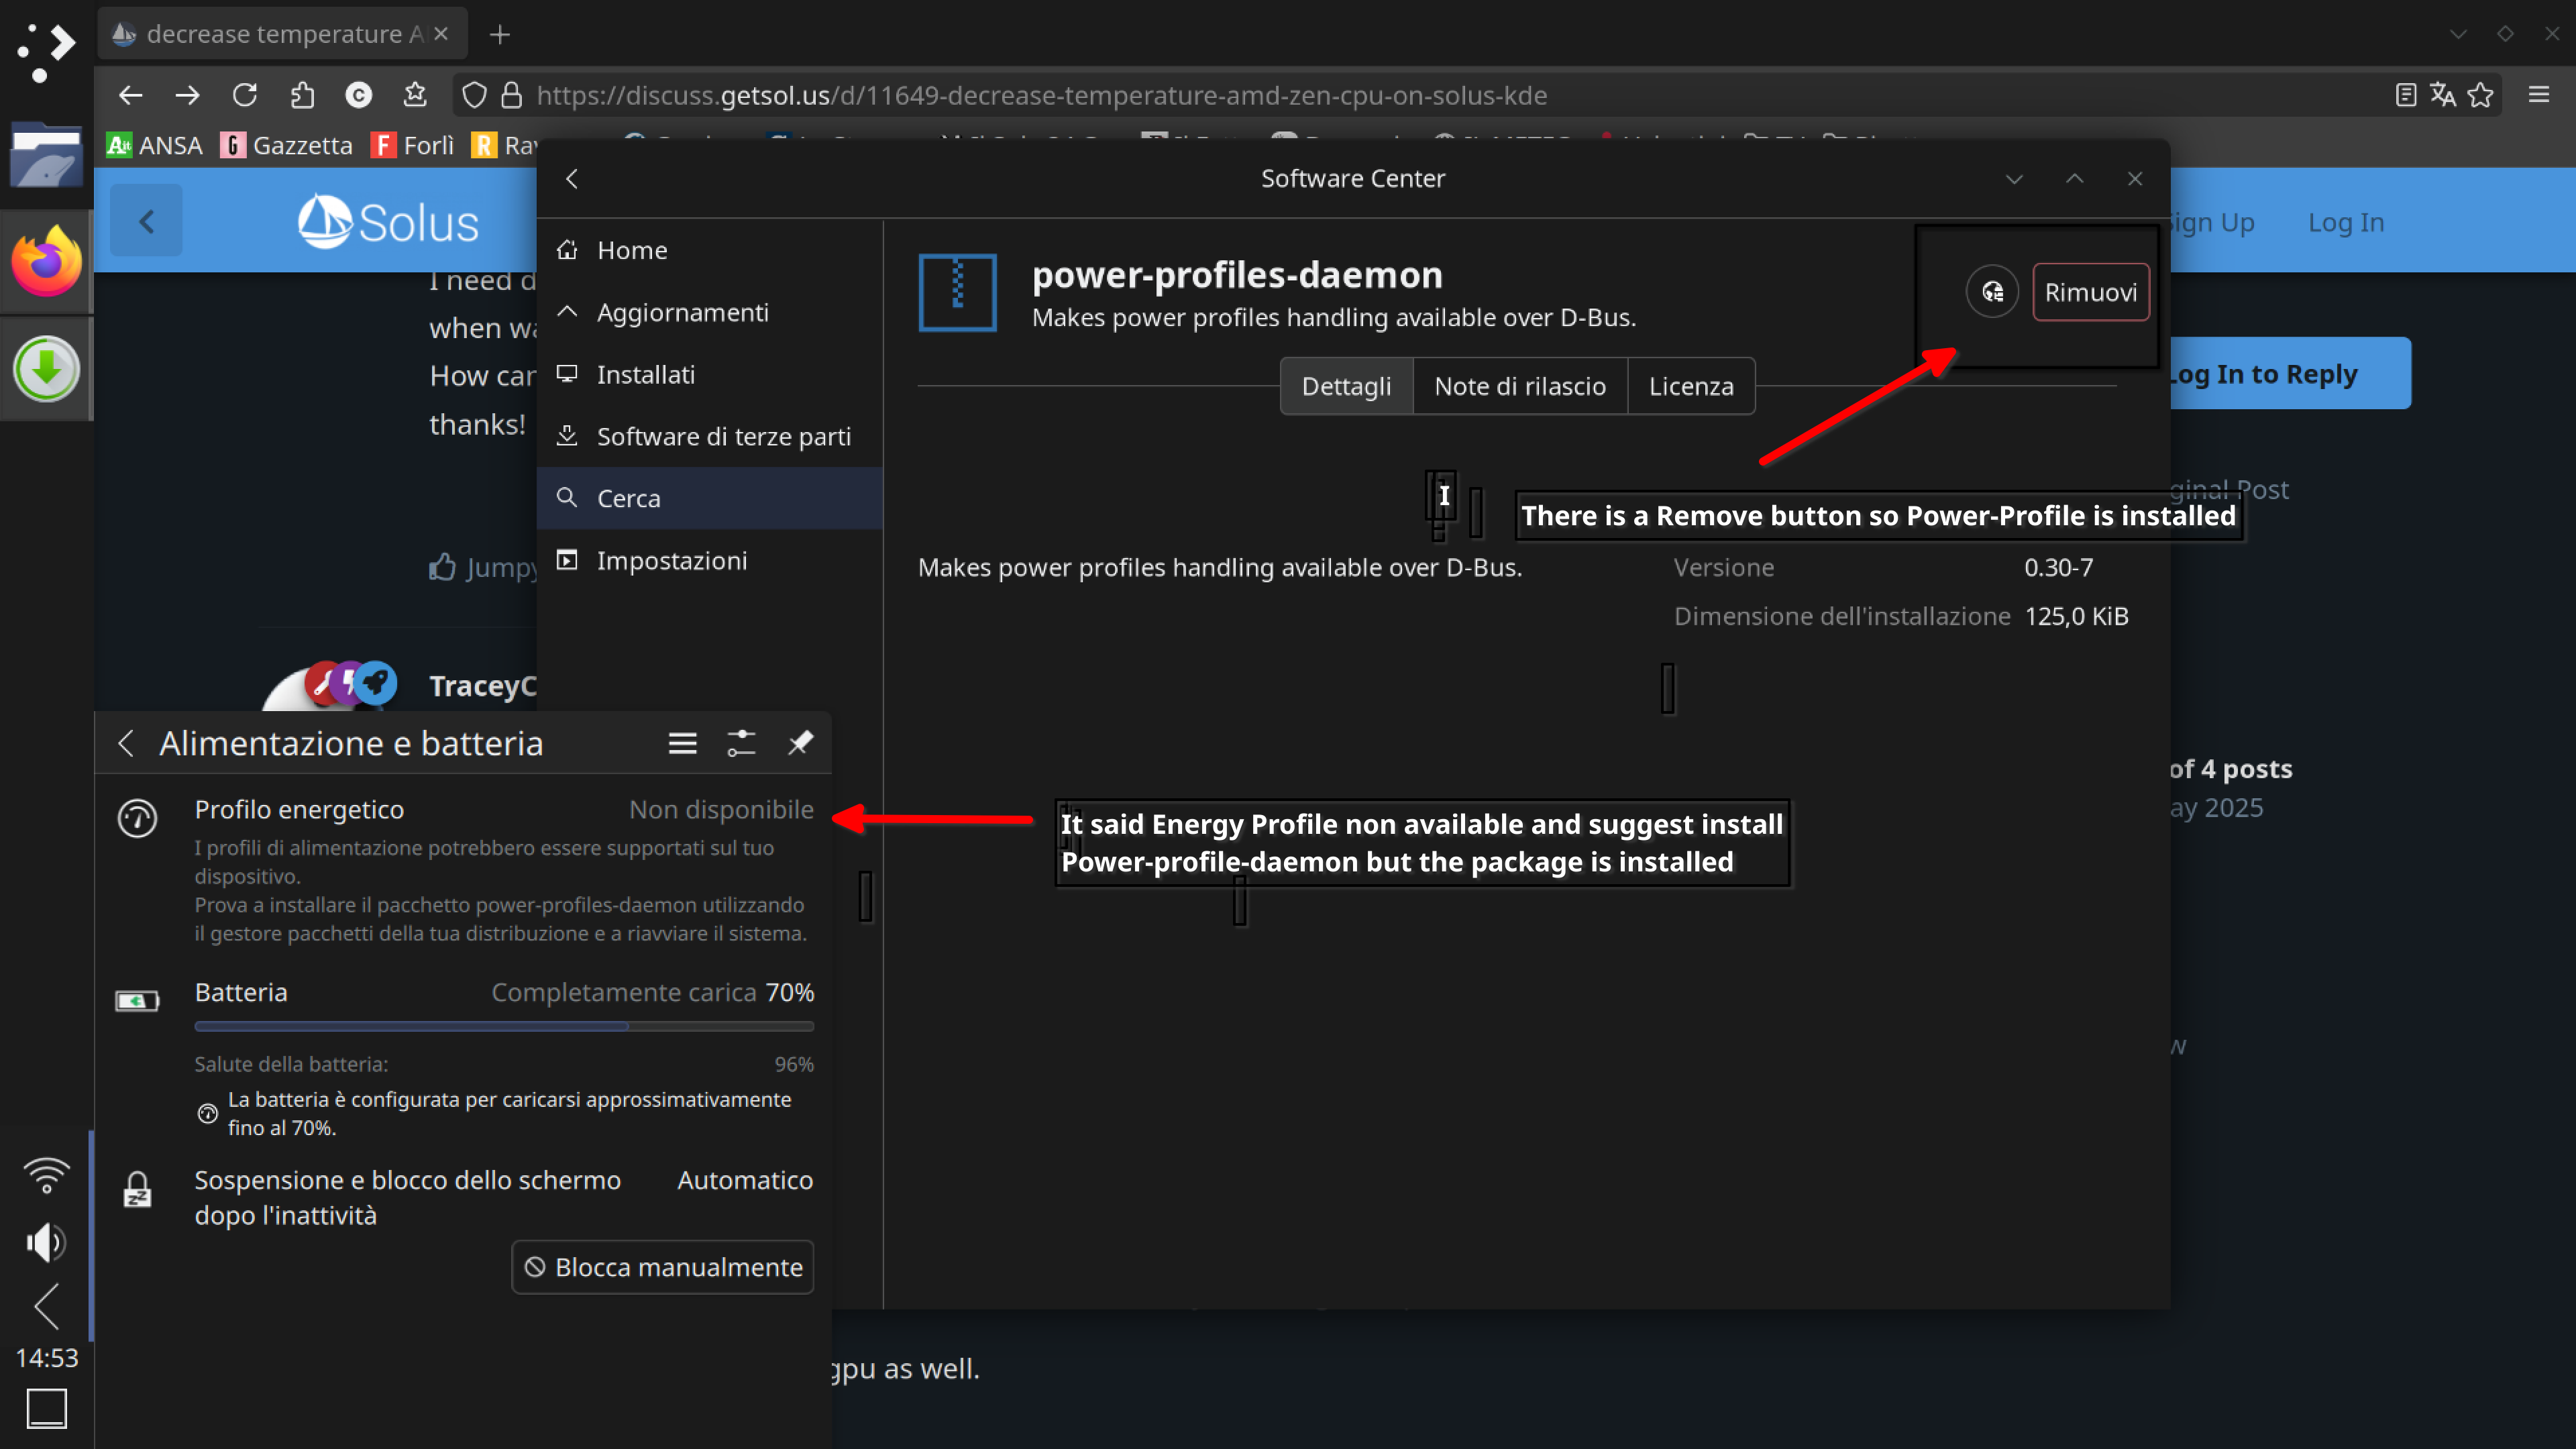Go back in Software Center header
The height and width of the screenshot is (1449, 2576).
[572, 178]
